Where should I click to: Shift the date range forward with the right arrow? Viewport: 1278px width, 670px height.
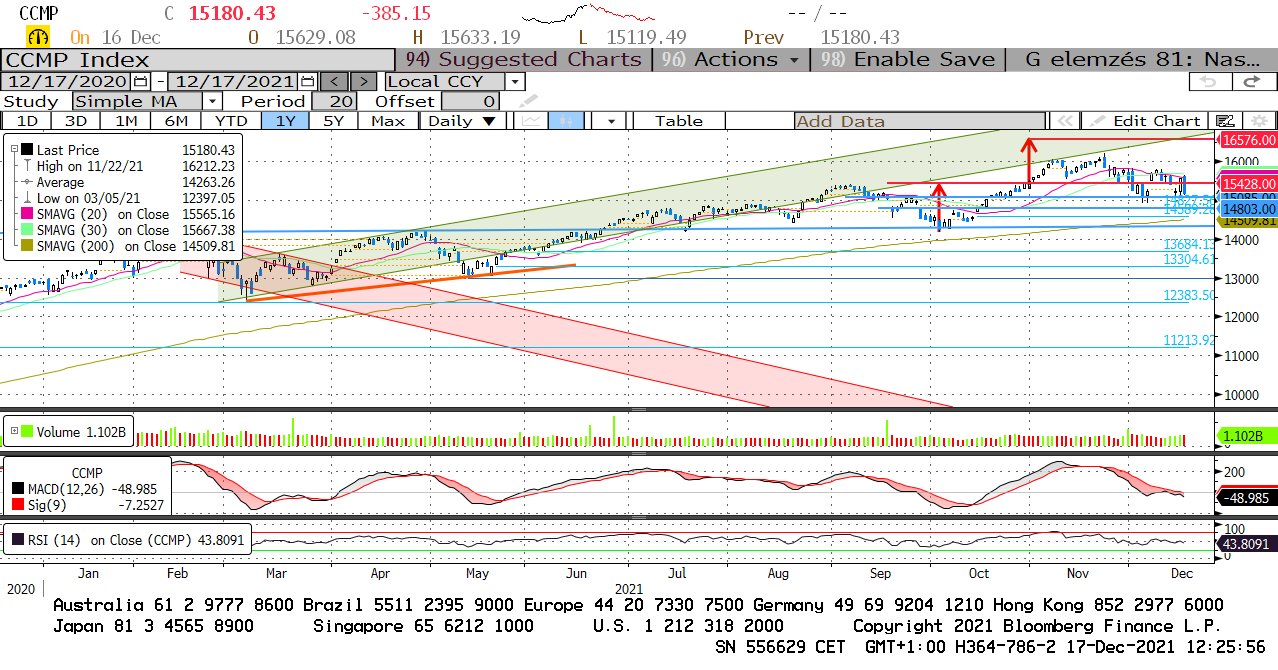coord(364,81)
